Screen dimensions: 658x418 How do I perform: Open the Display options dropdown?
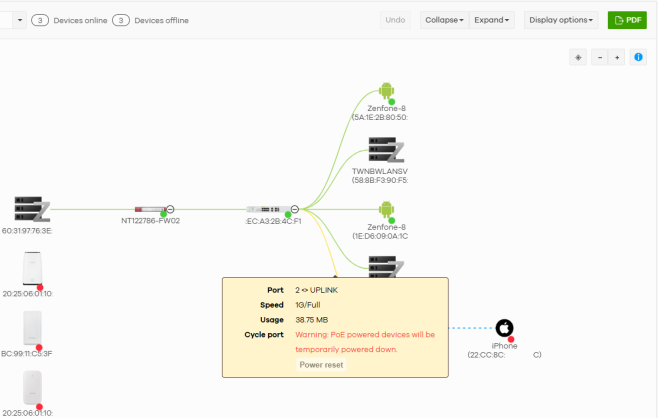click(x=561, y=20)
